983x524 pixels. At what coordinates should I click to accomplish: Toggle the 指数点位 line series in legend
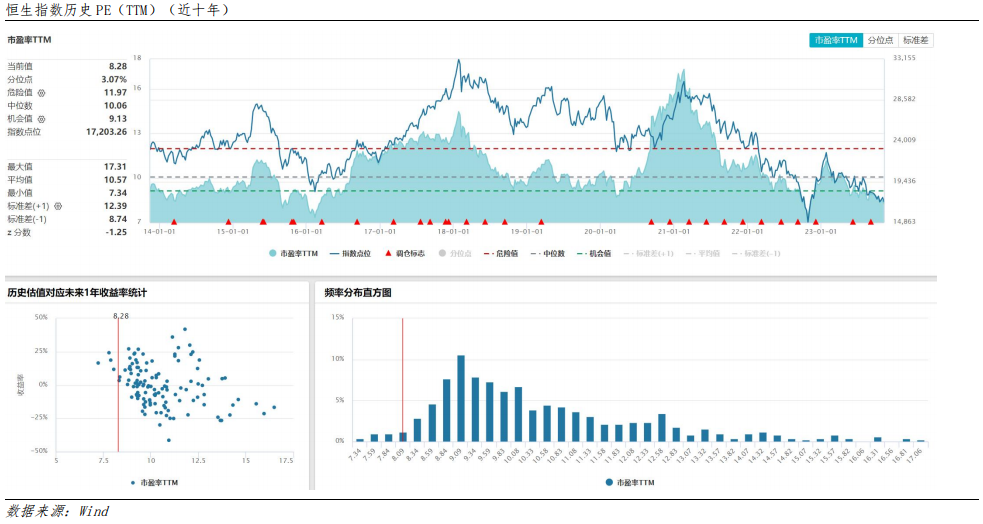(x=349, y=253)
